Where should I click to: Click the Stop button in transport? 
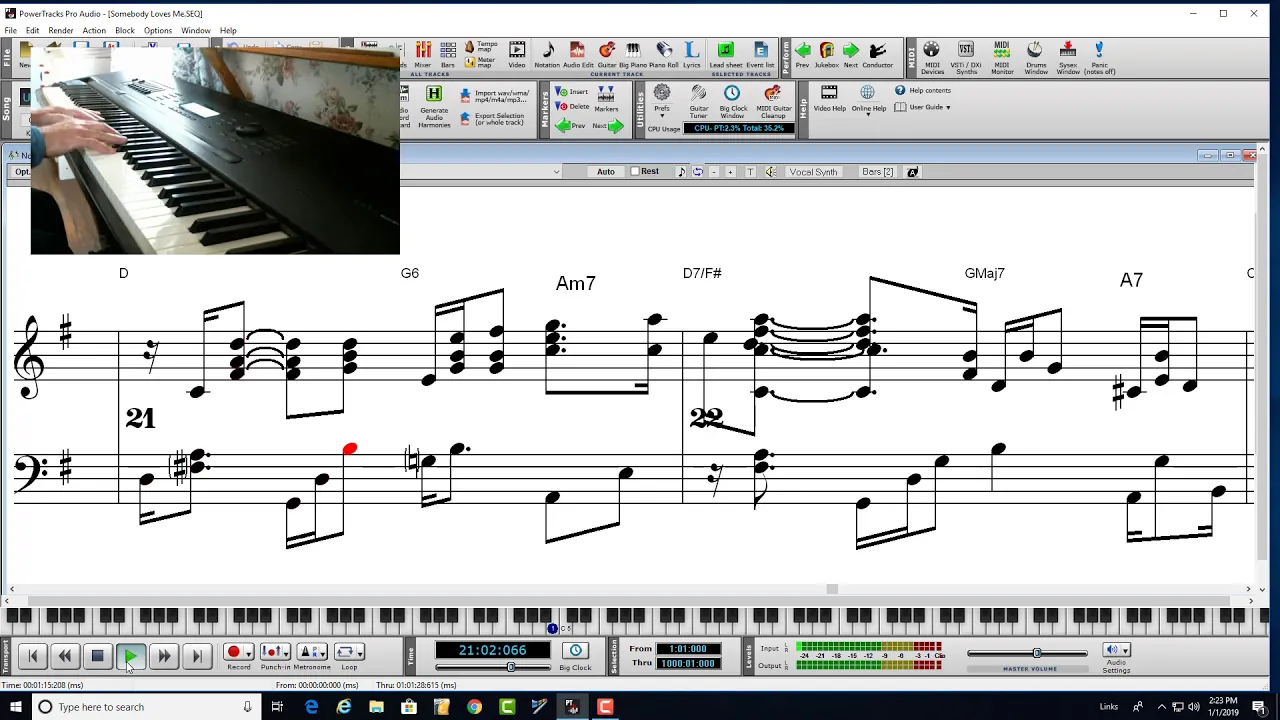coord(97,656)
